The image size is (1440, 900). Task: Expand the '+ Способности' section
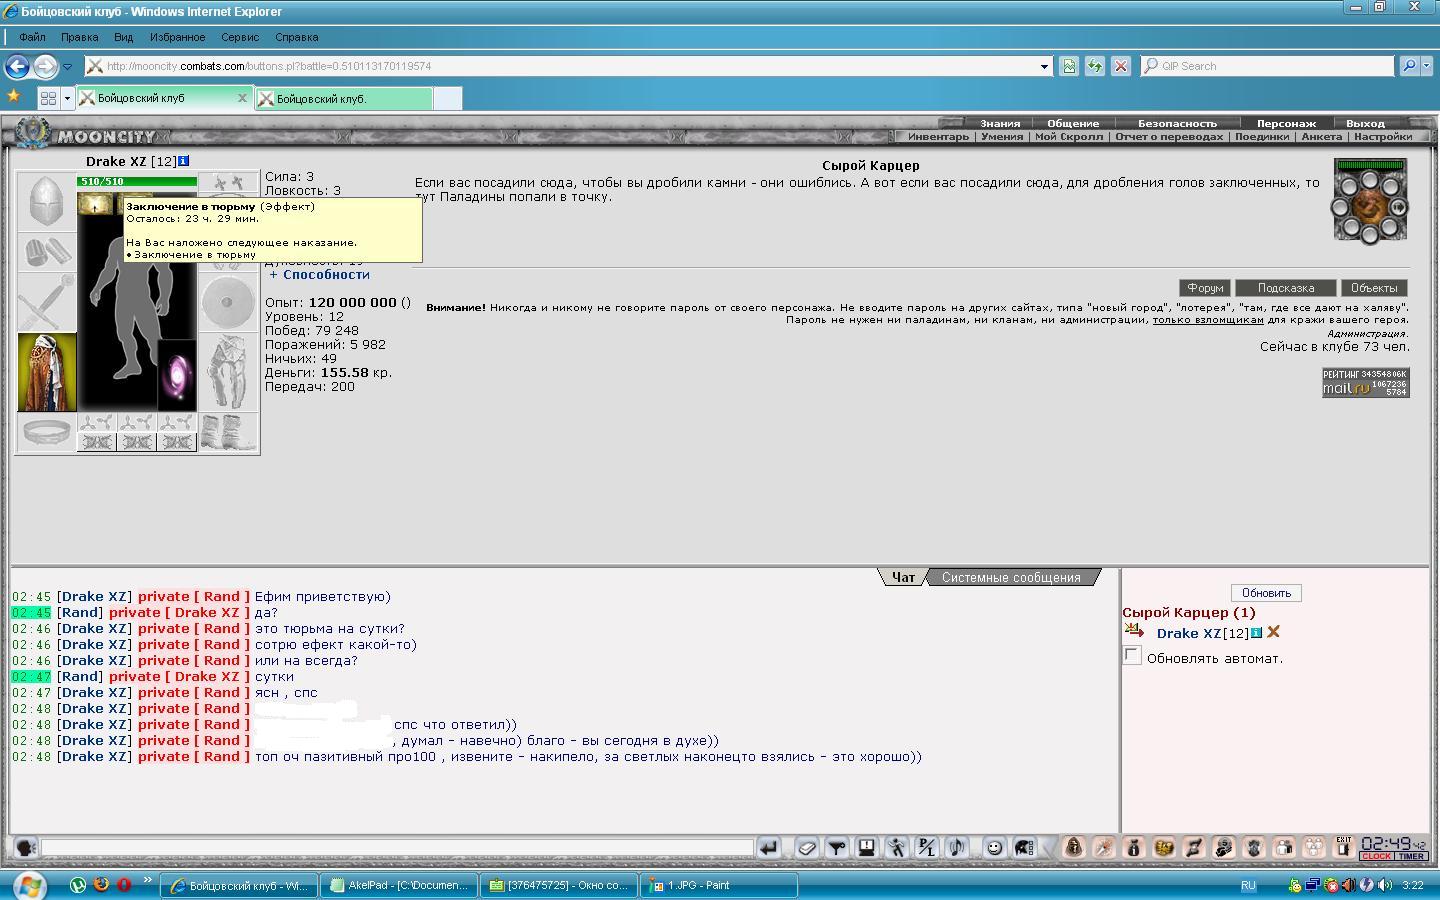(319, 274)
